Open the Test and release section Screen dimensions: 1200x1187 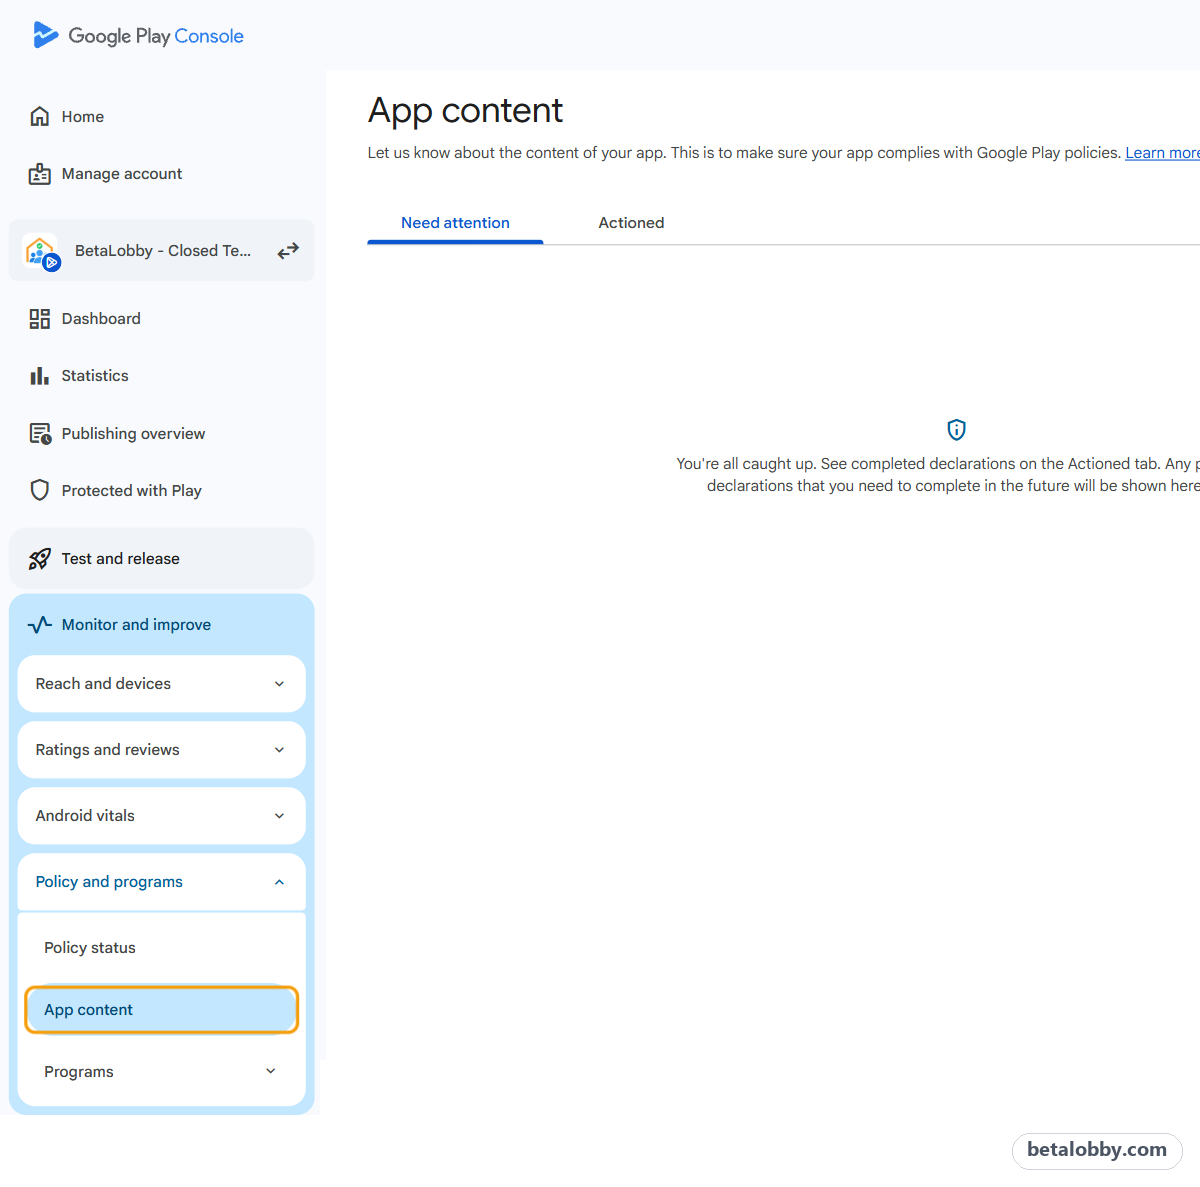(x=162, y=559)
